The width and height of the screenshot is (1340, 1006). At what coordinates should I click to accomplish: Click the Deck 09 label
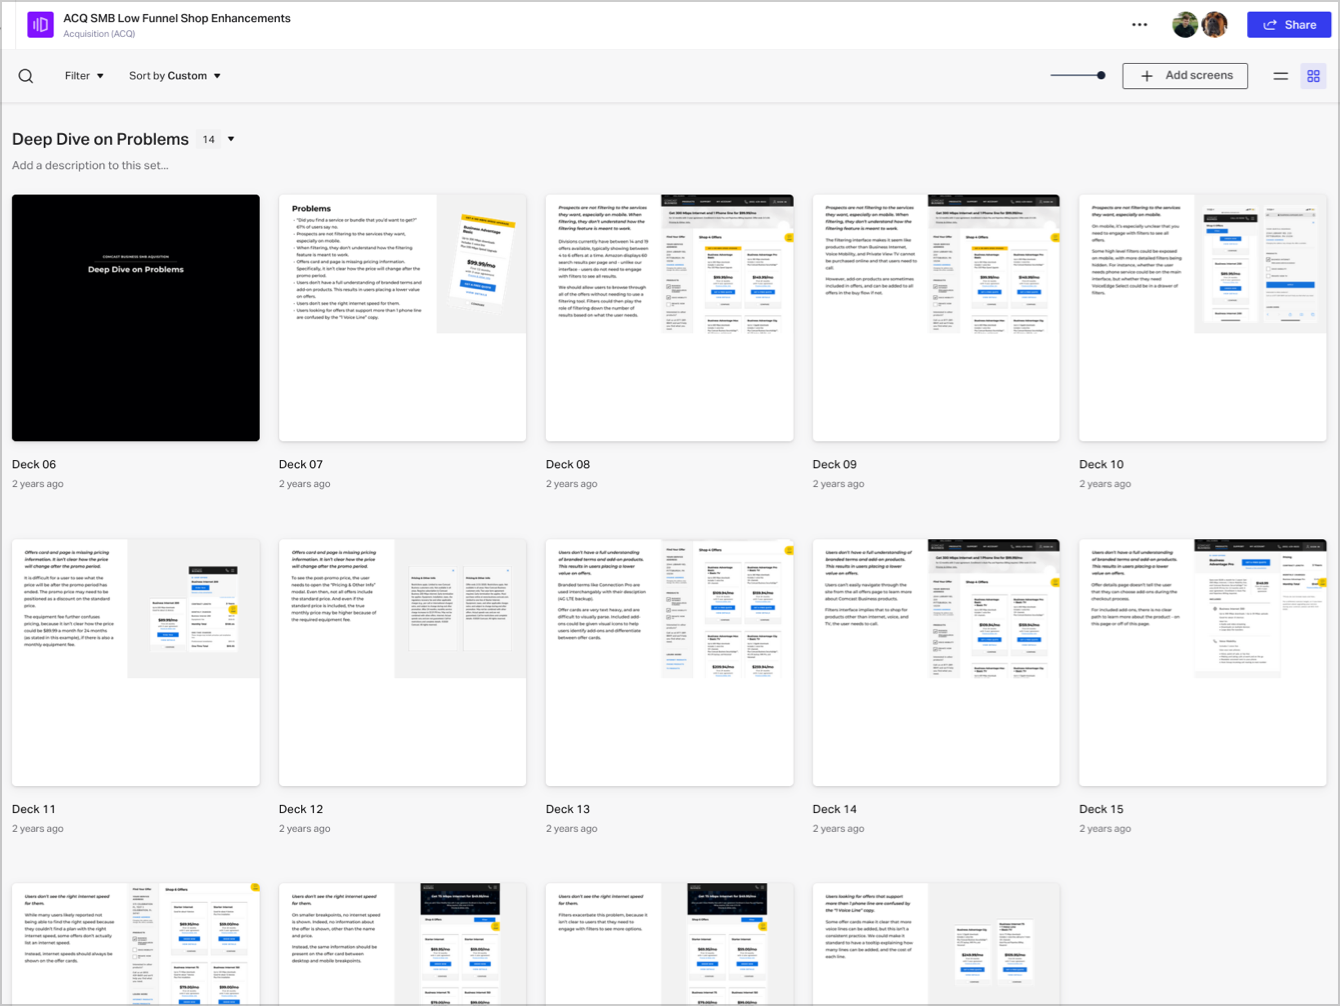835,464
